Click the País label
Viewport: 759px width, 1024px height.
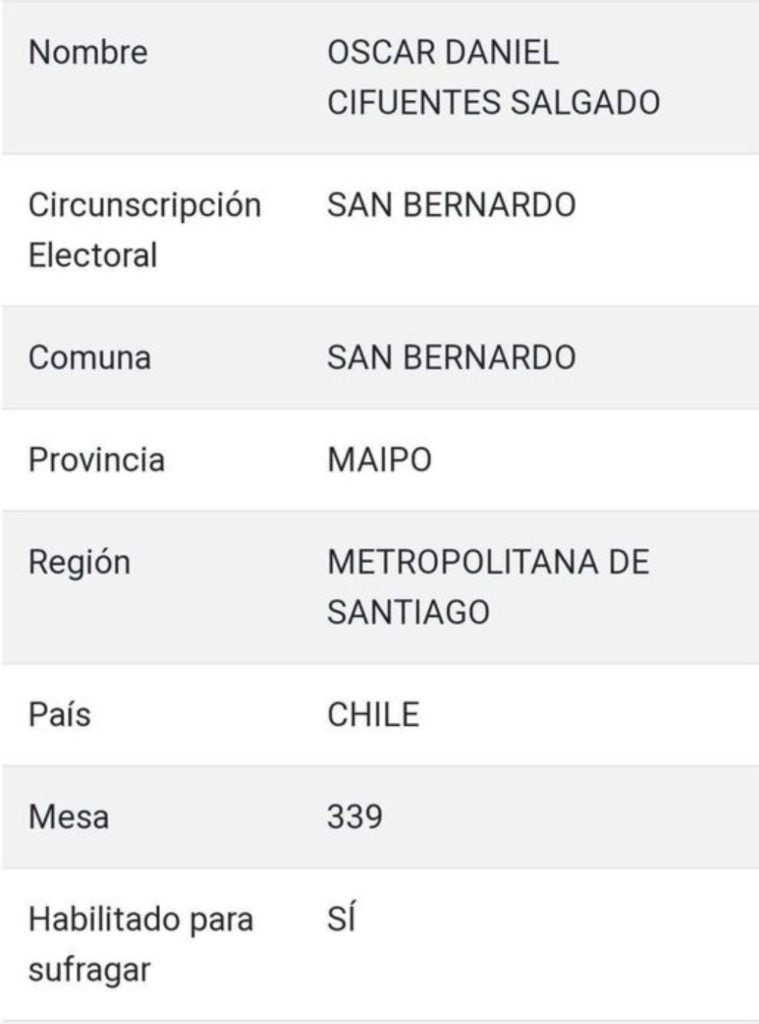pos(59,714)
